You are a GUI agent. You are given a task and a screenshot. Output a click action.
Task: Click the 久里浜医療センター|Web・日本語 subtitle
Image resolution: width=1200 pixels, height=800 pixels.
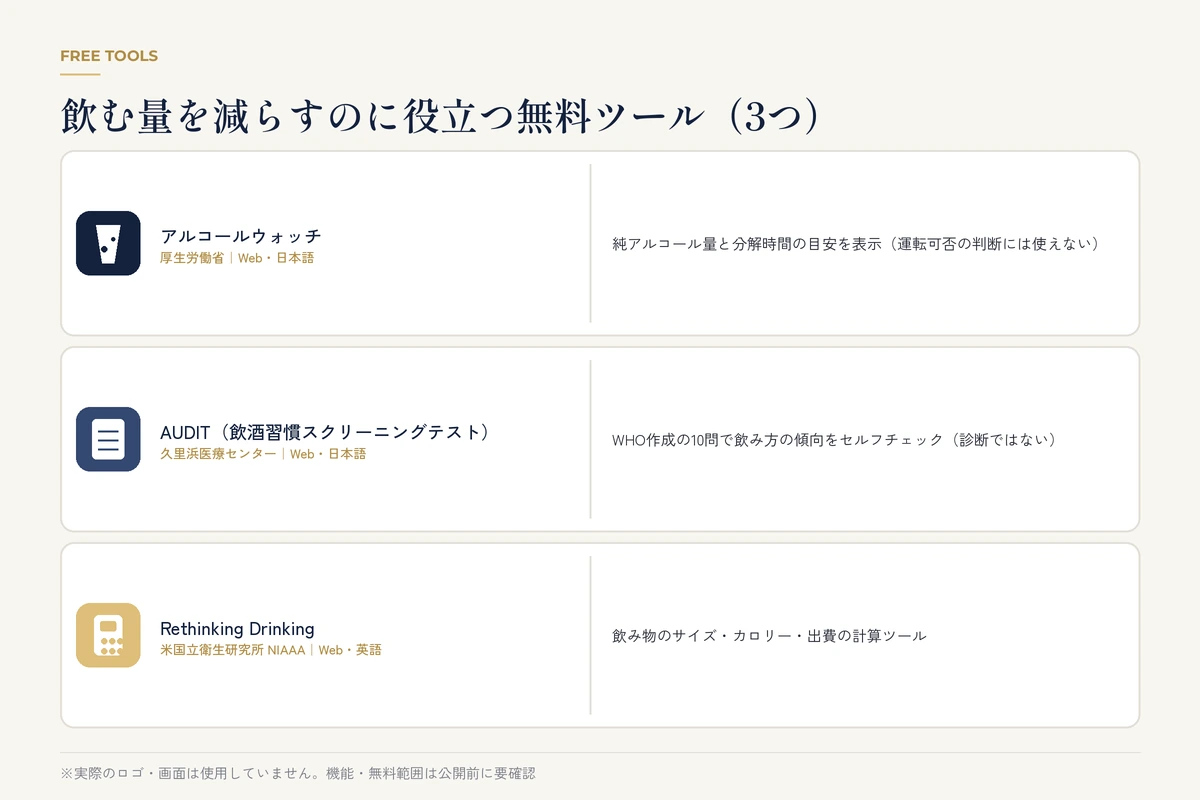point(263,454)
